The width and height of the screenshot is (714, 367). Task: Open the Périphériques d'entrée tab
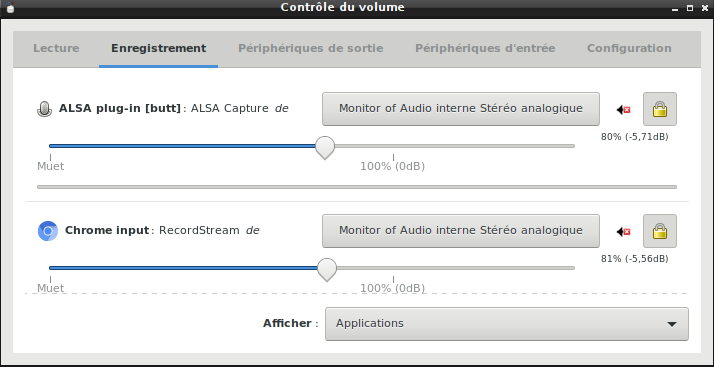[485, 48]
